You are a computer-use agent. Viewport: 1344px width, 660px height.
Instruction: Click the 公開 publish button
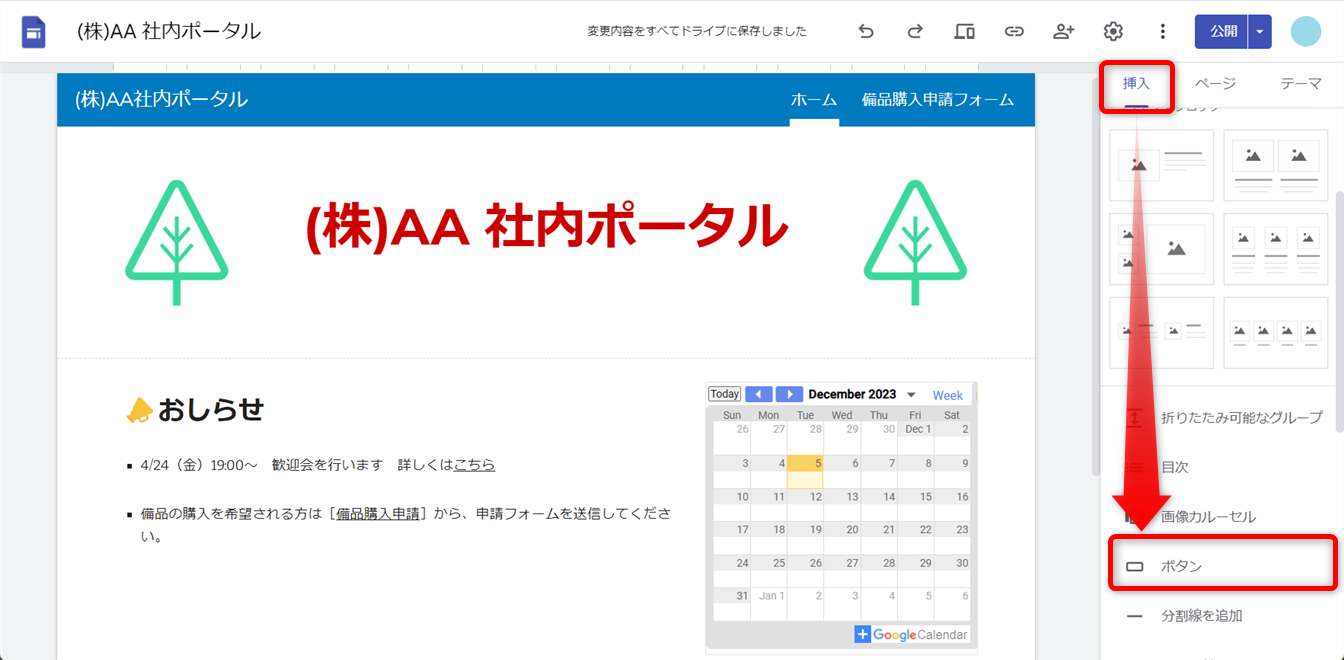pos(1222,31)
